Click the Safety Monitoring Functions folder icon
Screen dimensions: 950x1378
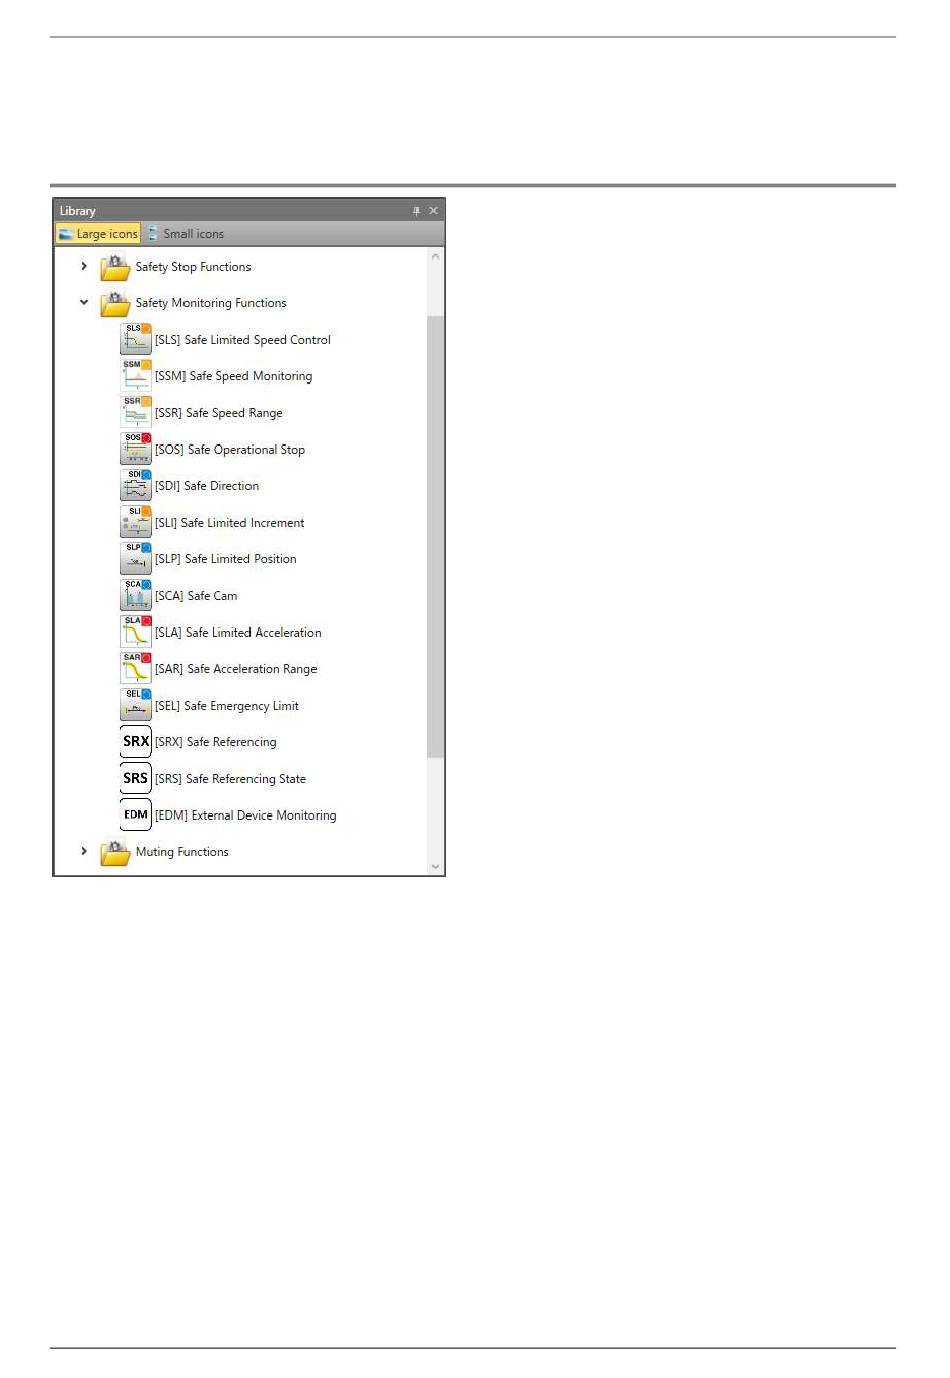point(115,303)
